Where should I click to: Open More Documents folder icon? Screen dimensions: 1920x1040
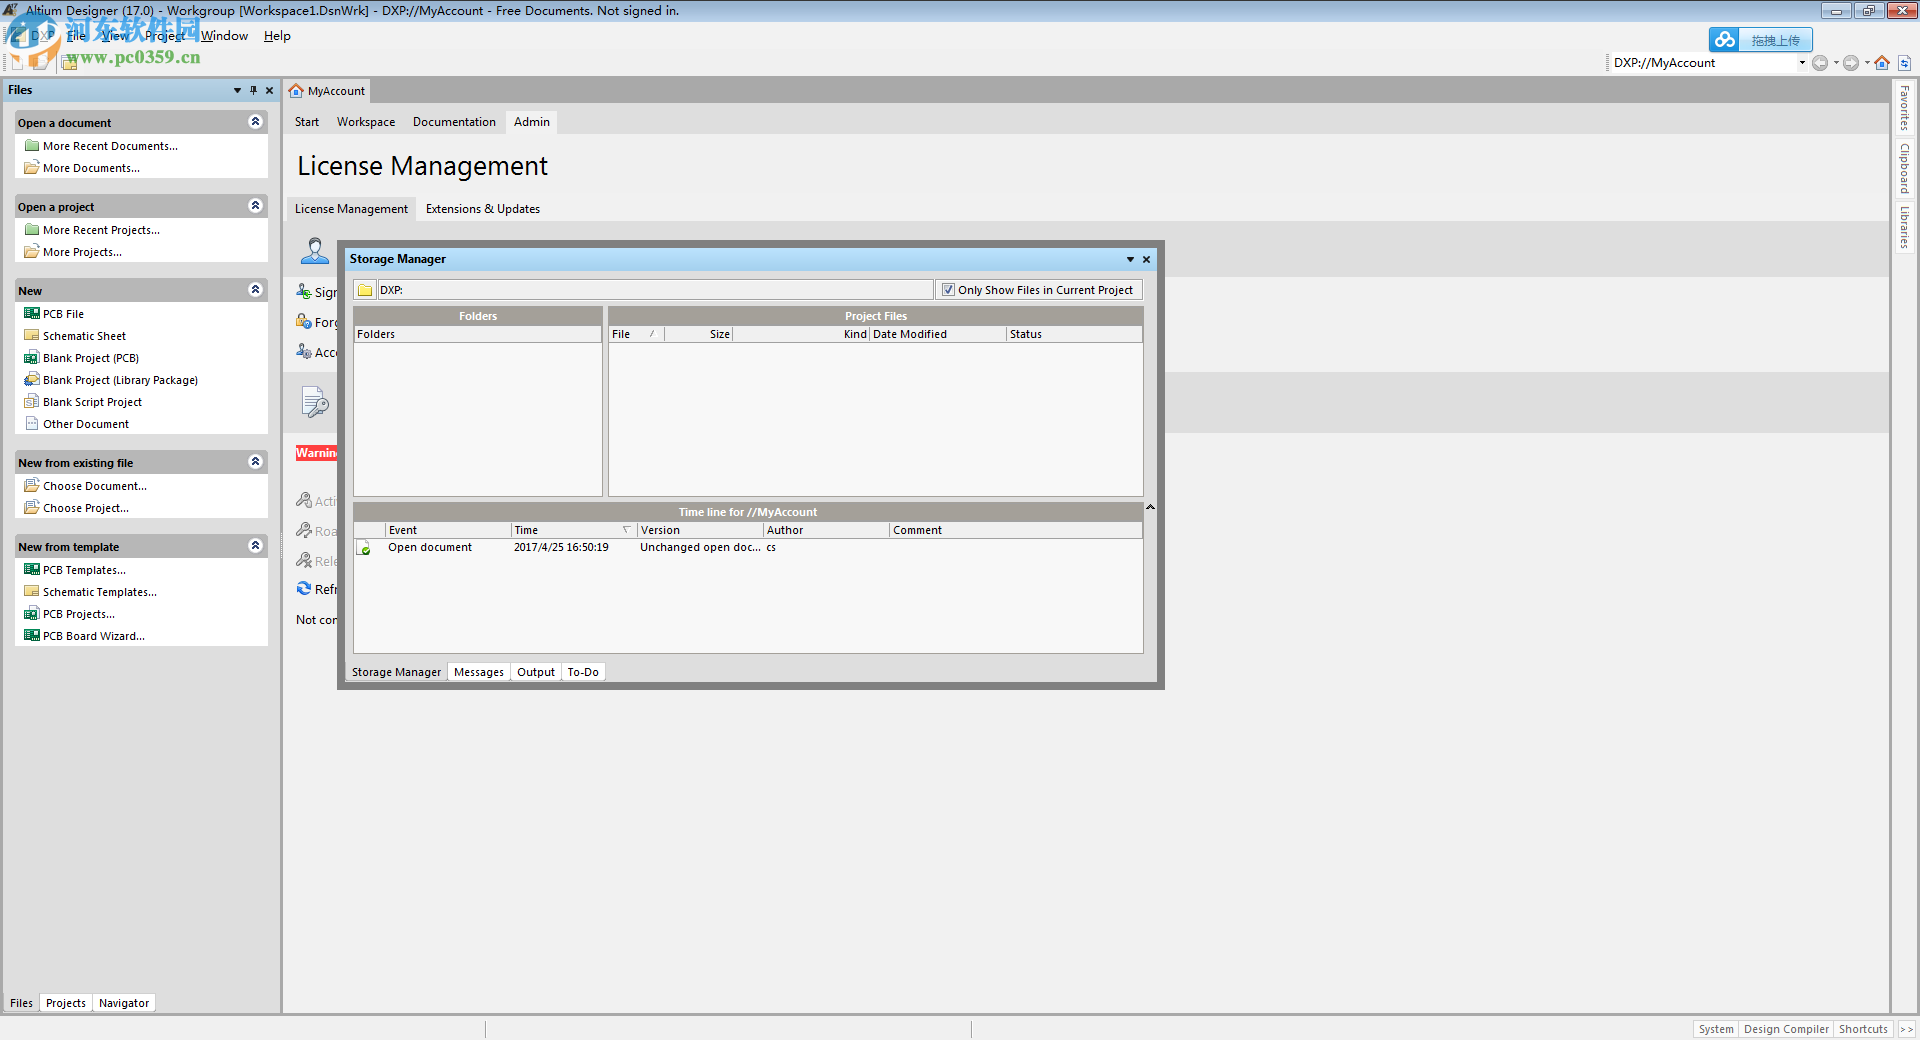[32, 168]
